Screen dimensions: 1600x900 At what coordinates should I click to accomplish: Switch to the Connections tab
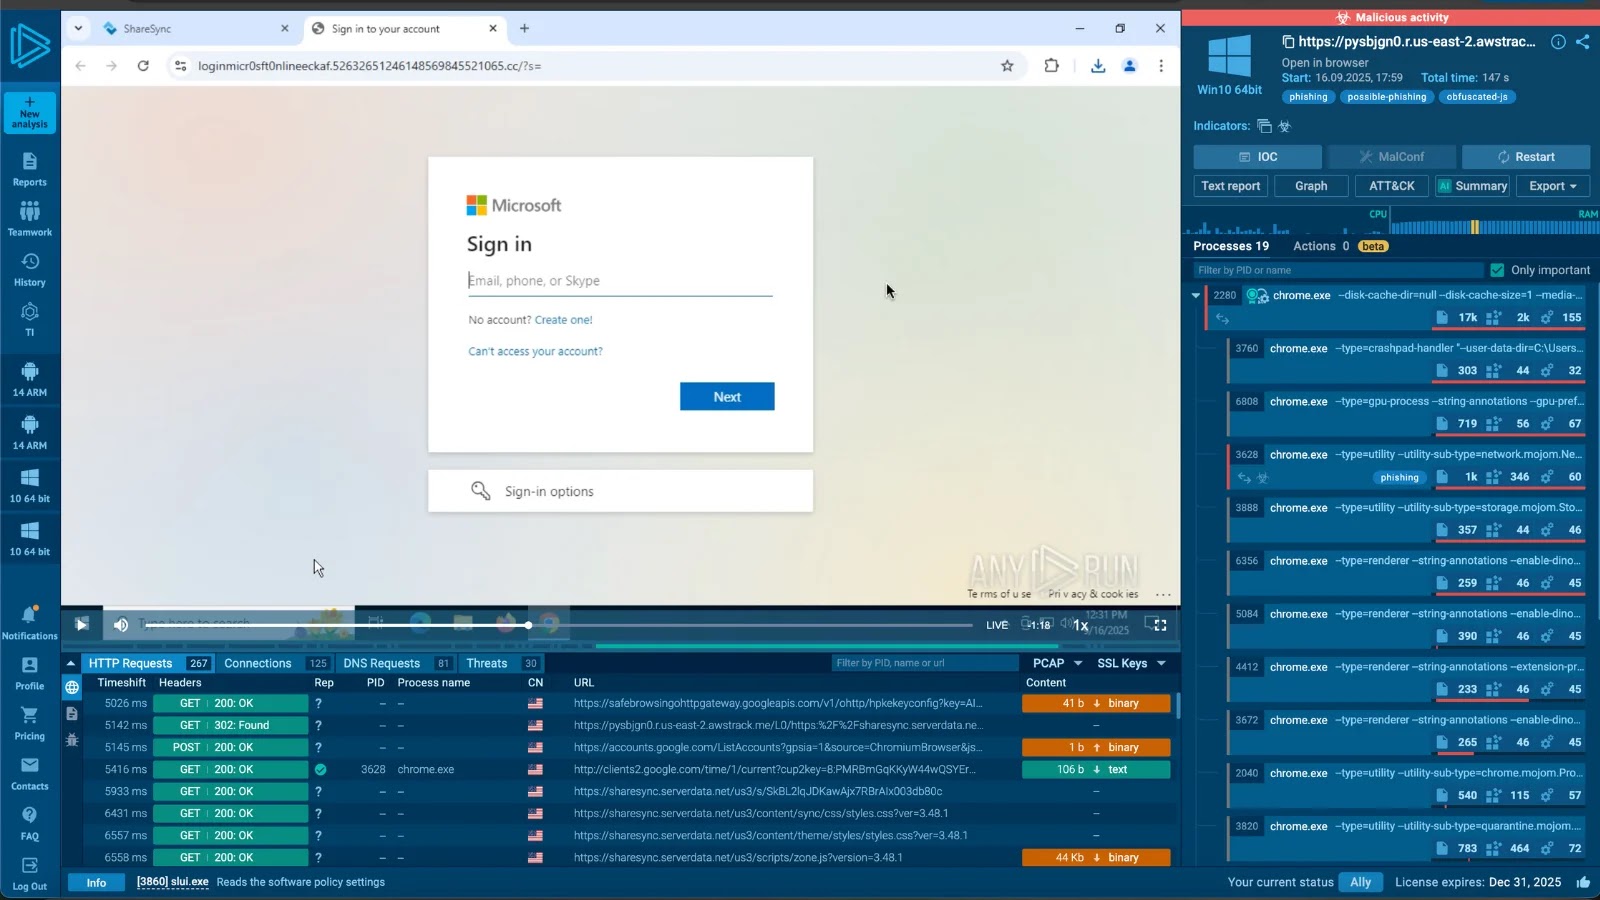pos(258,663)
